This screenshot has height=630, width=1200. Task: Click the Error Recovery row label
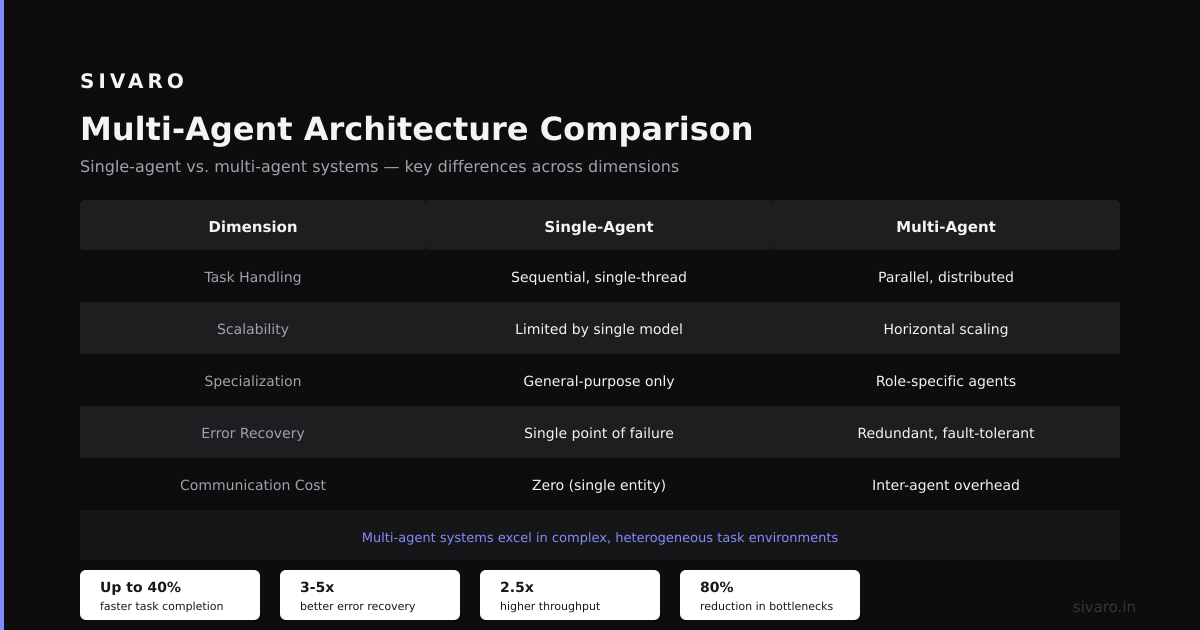(x=253, y=433)
